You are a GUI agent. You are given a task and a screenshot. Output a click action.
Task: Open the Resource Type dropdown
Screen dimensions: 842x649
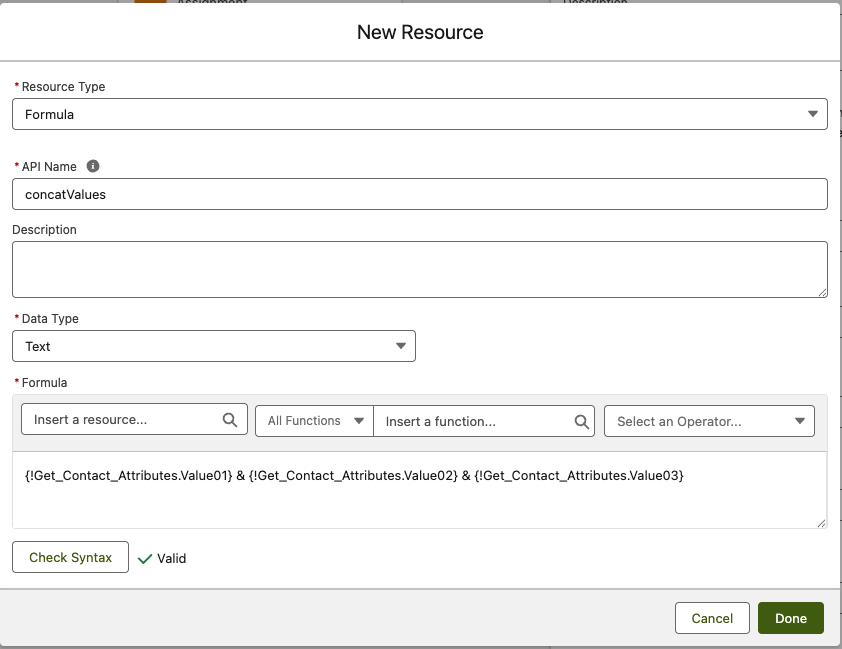click(419, 114)
